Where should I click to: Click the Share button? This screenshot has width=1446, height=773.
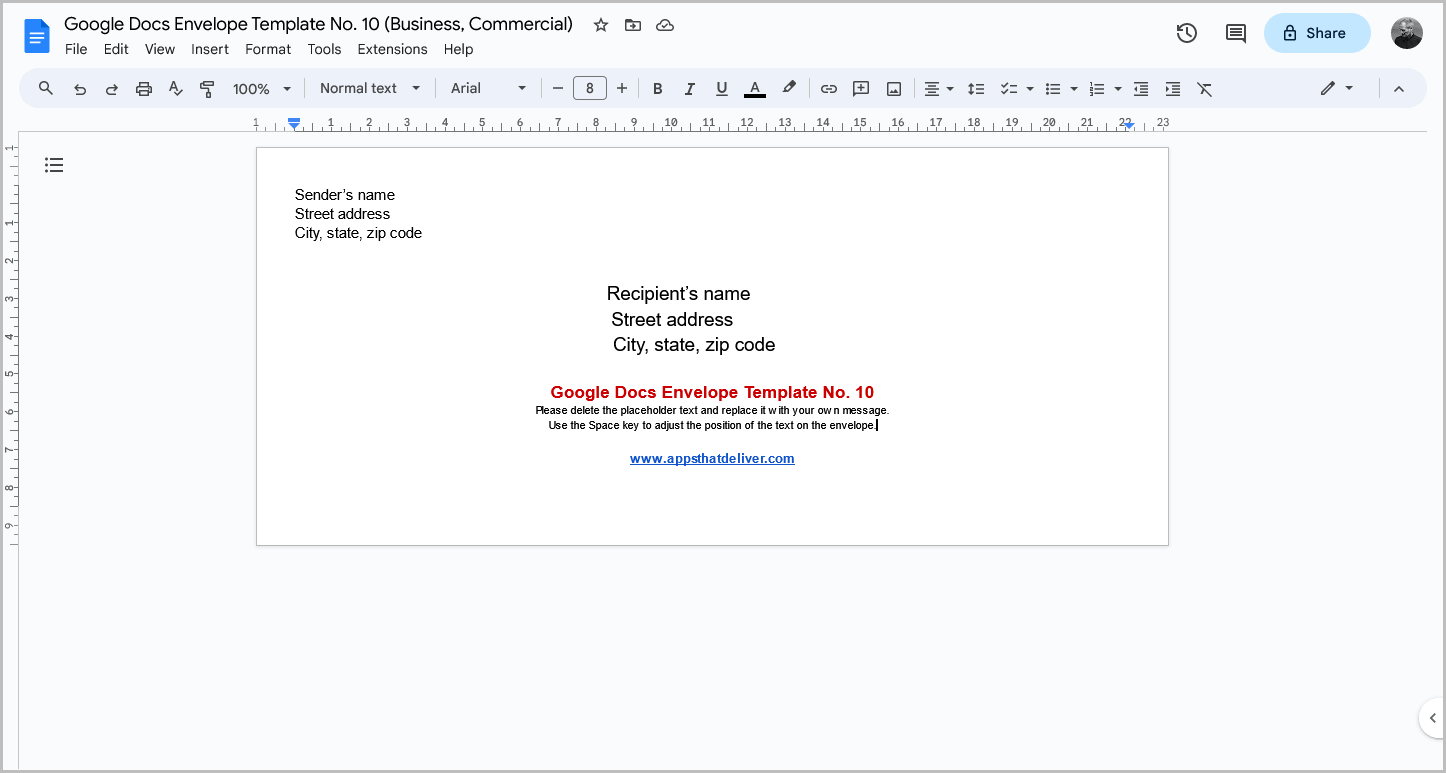[1317, 33]
